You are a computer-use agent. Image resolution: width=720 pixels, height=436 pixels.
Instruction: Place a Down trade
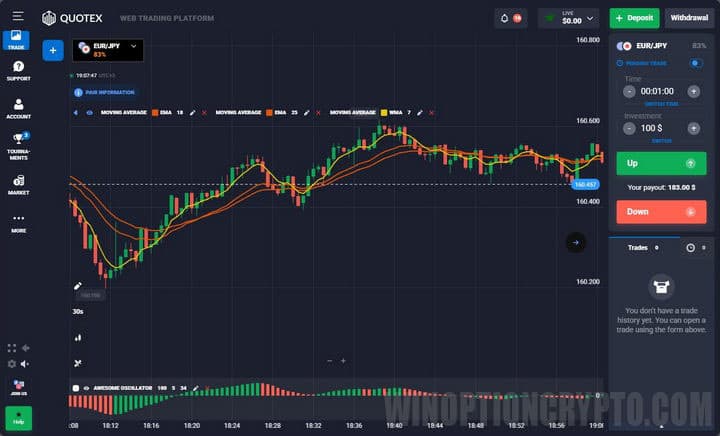661,212
